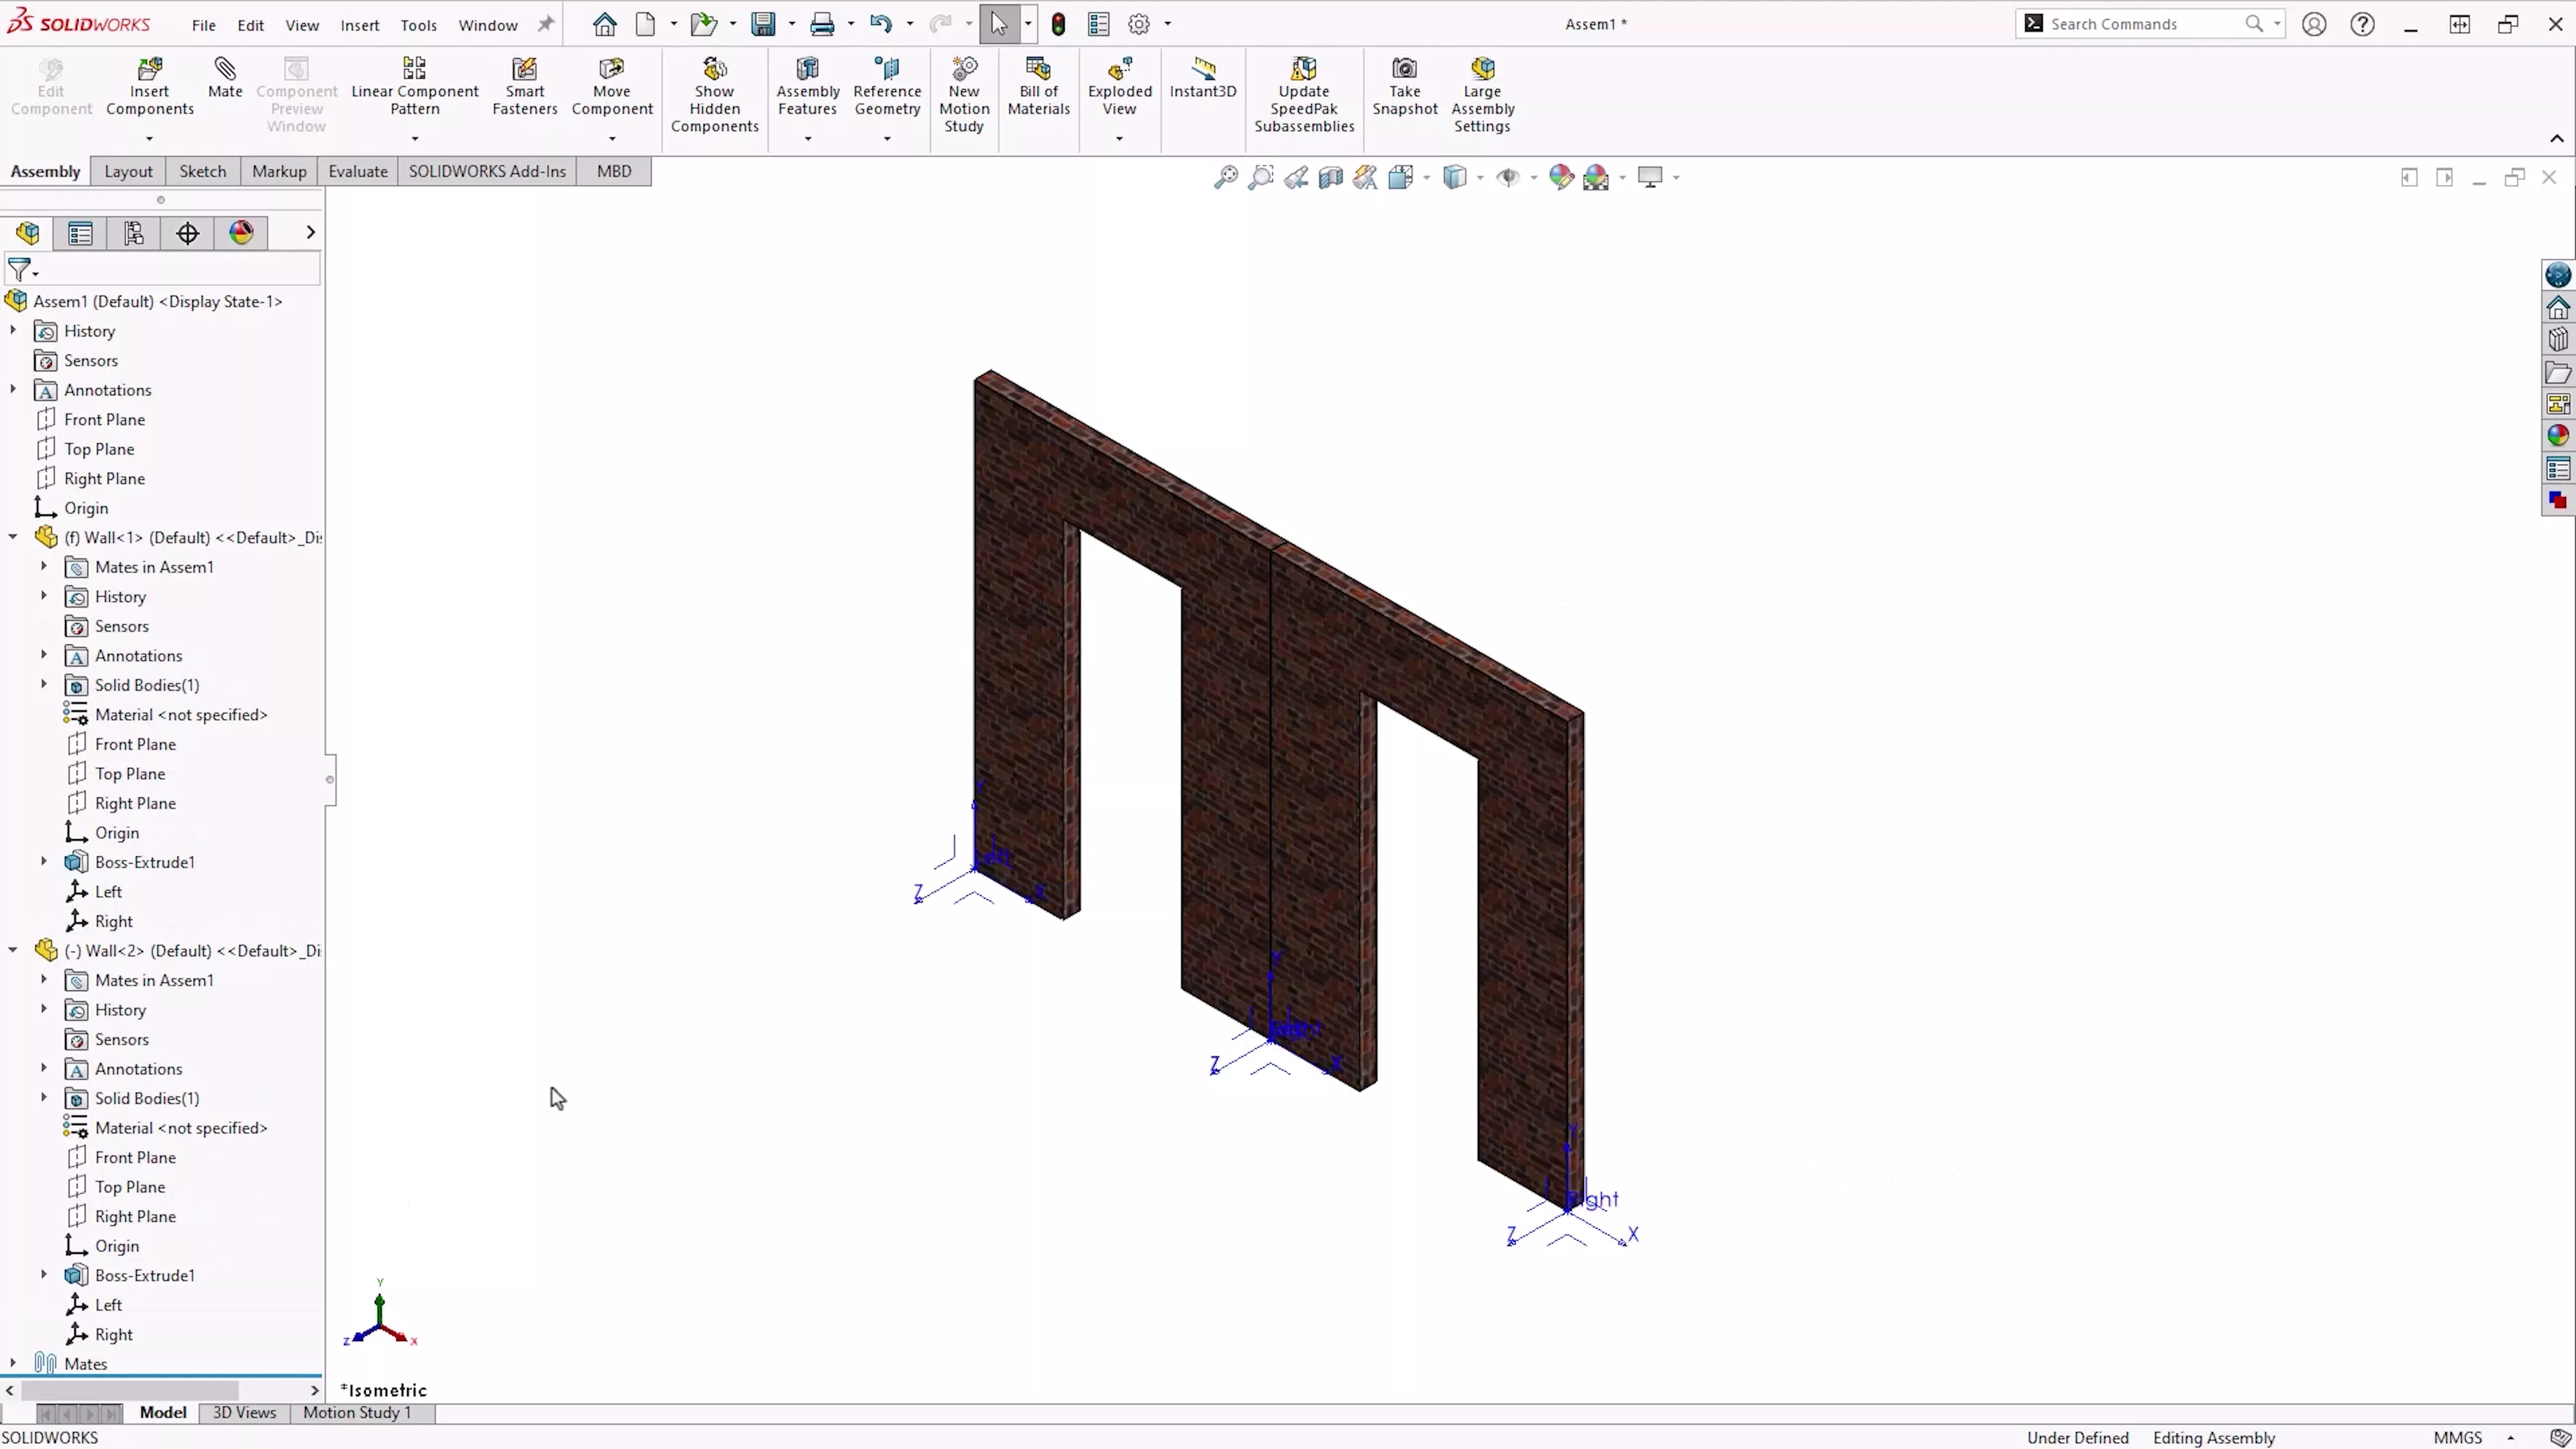Click the Zoom to Fit icon

1225,178
